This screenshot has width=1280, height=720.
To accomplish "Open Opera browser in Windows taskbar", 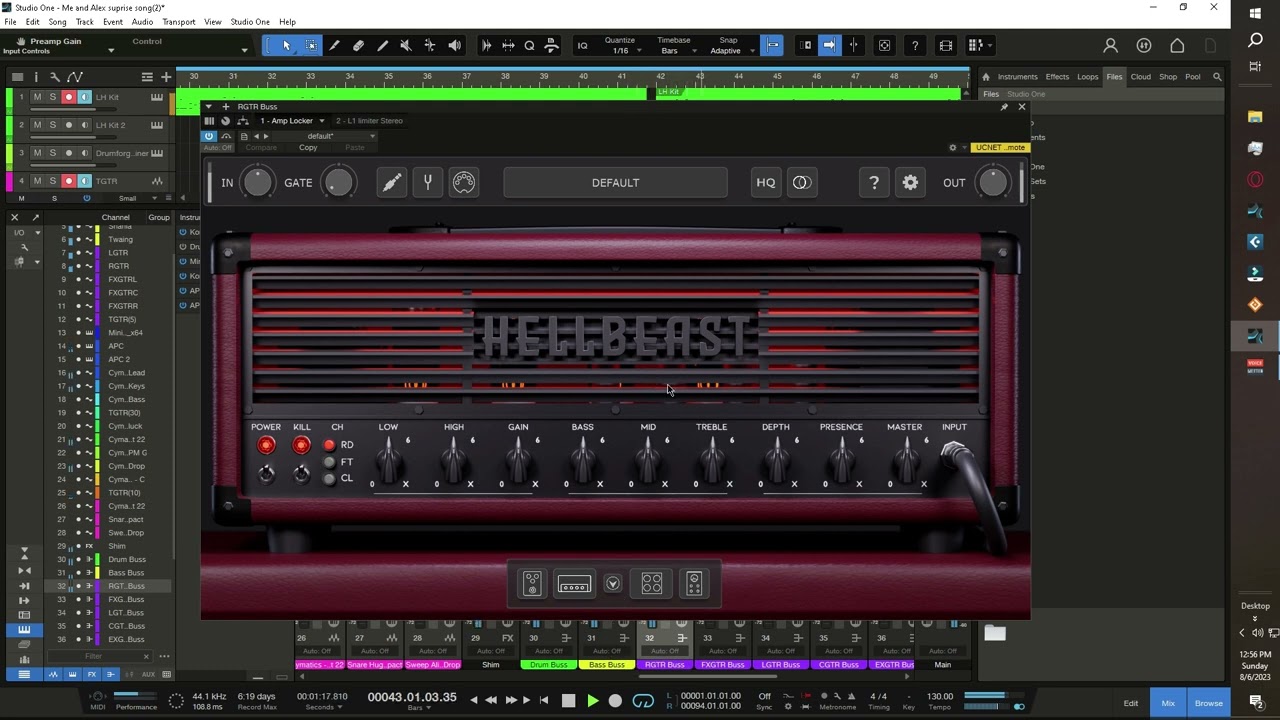I will click(x=1255, y=180).
